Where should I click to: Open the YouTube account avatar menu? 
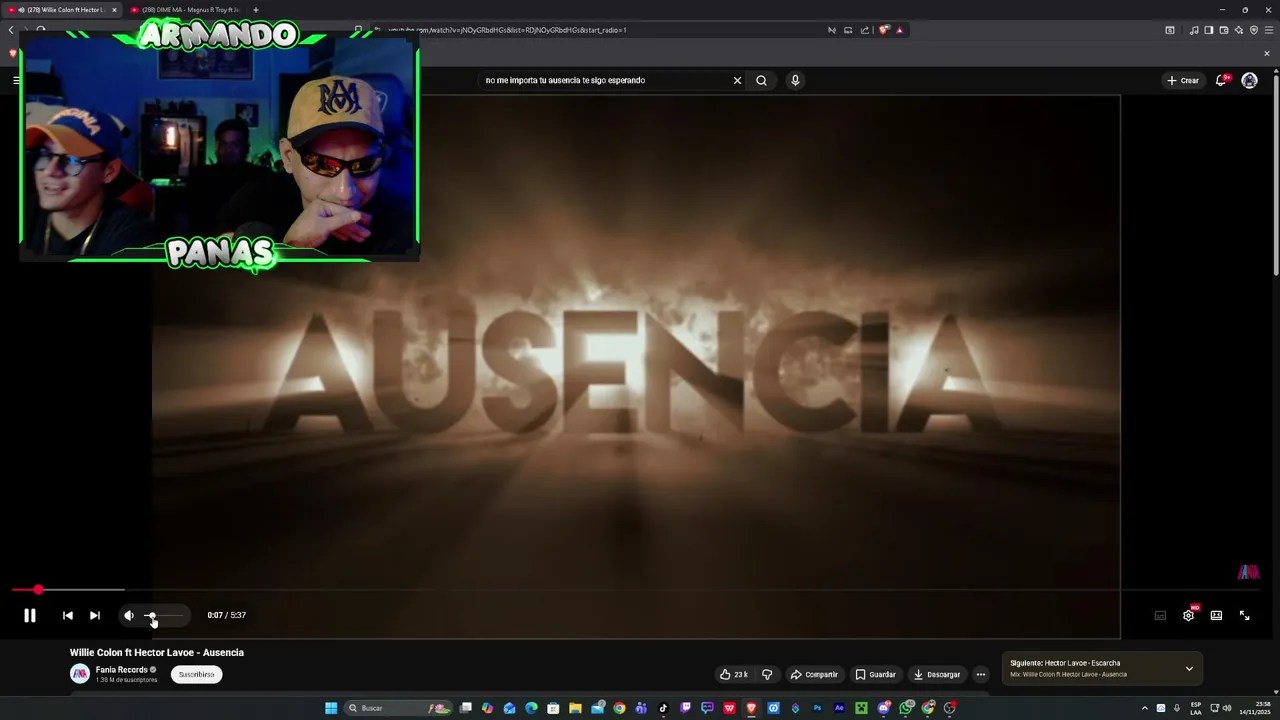[1249, 80]
